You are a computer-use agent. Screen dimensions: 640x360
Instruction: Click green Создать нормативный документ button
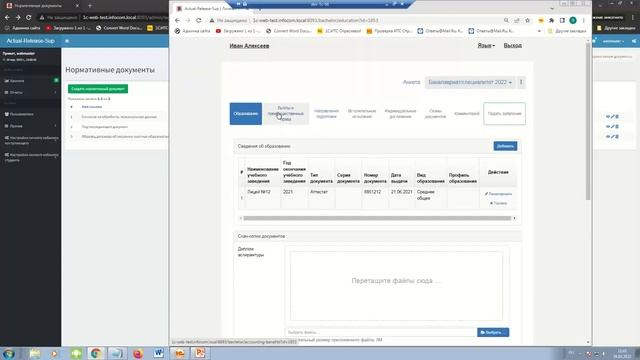(98, 89)
